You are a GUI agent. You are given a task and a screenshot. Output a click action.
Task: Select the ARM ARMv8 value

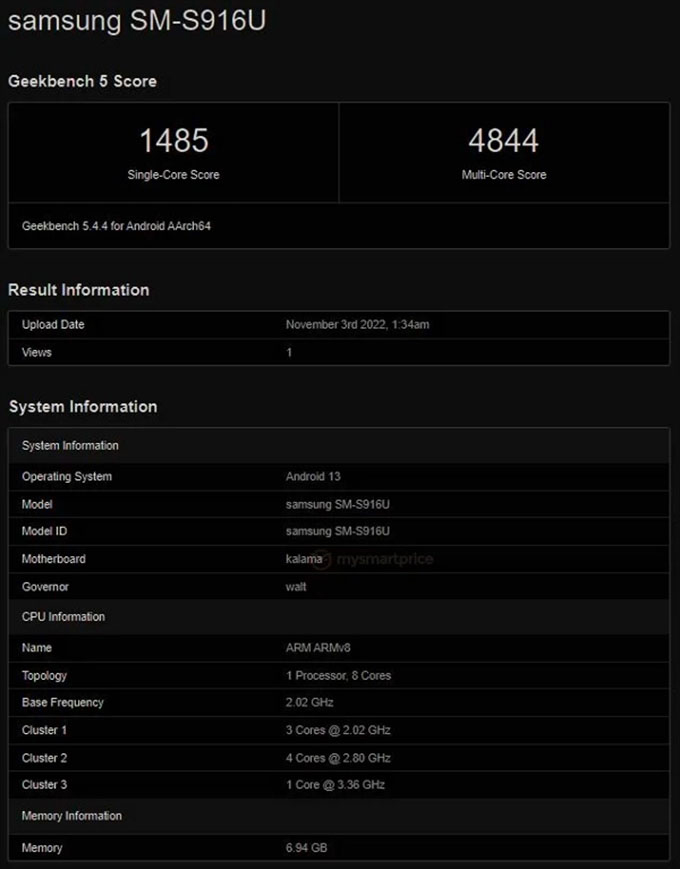tap(318, 648)
